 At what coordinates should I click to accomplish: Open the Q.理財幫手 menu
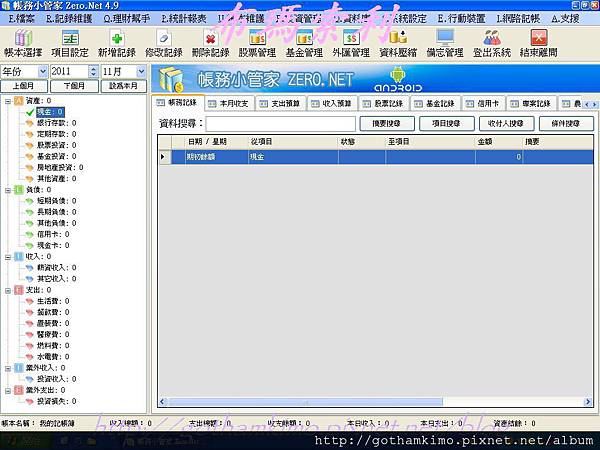[127, 18]
